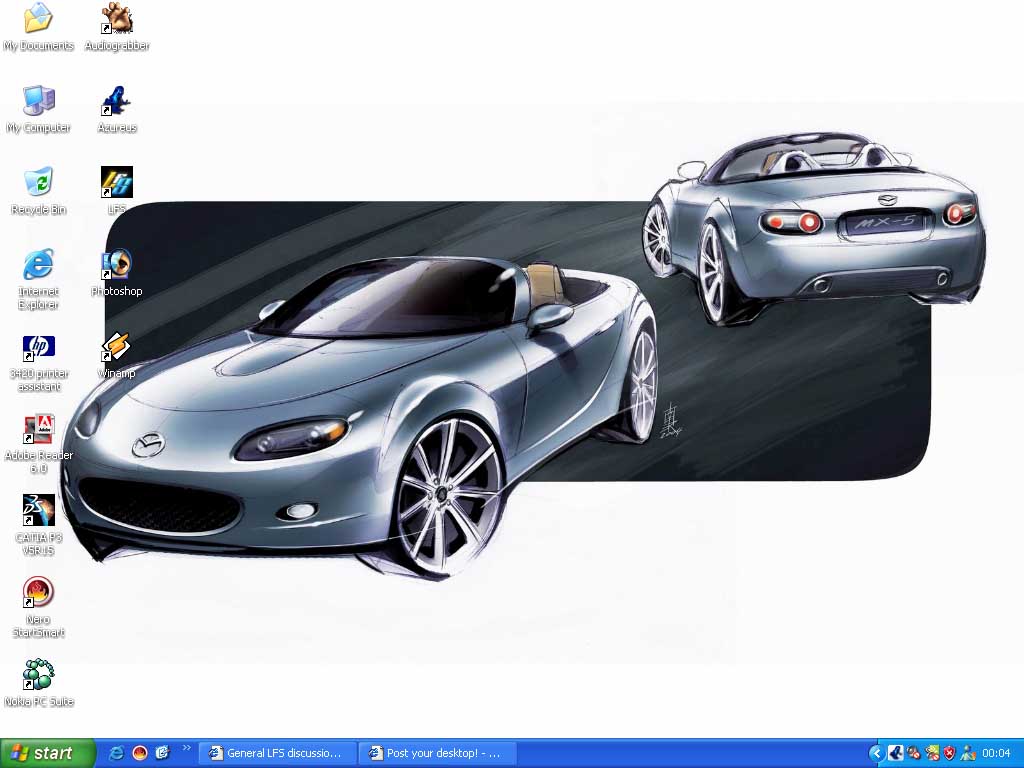Select the Adobe Reader 6.0 shortcut

[x=39, y=444]
